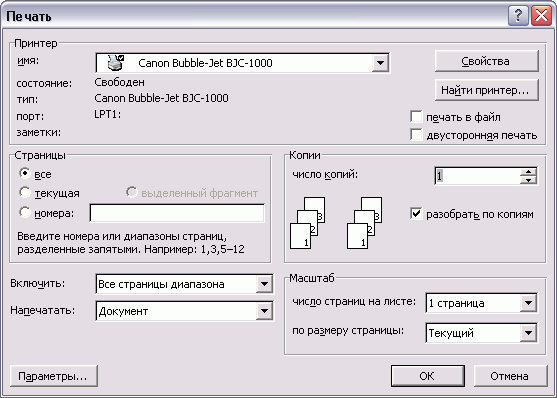Open the "Напечатать" Документ dropdown
Viewport: 557px width, 398px height.
click(264, 311)
